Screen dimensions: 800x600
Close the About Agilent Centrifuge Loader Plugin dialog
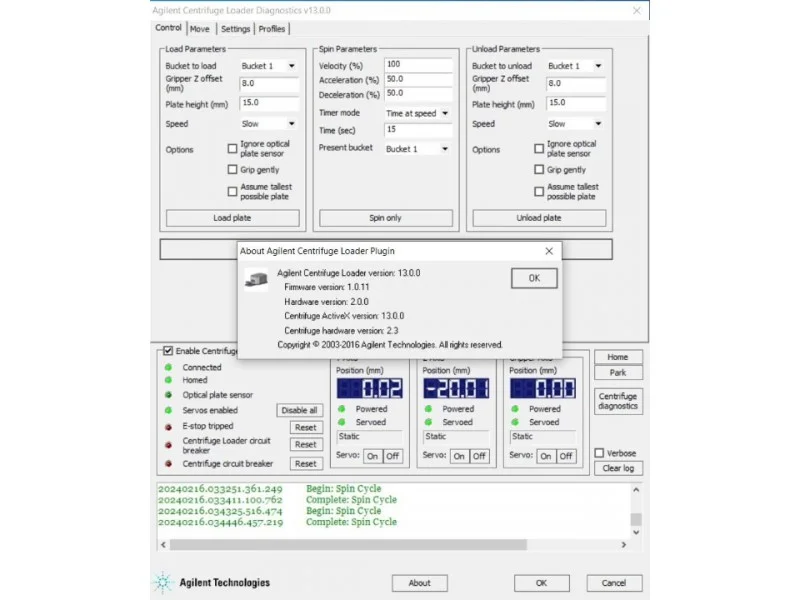pyautogui.click(x=549, y=251)
